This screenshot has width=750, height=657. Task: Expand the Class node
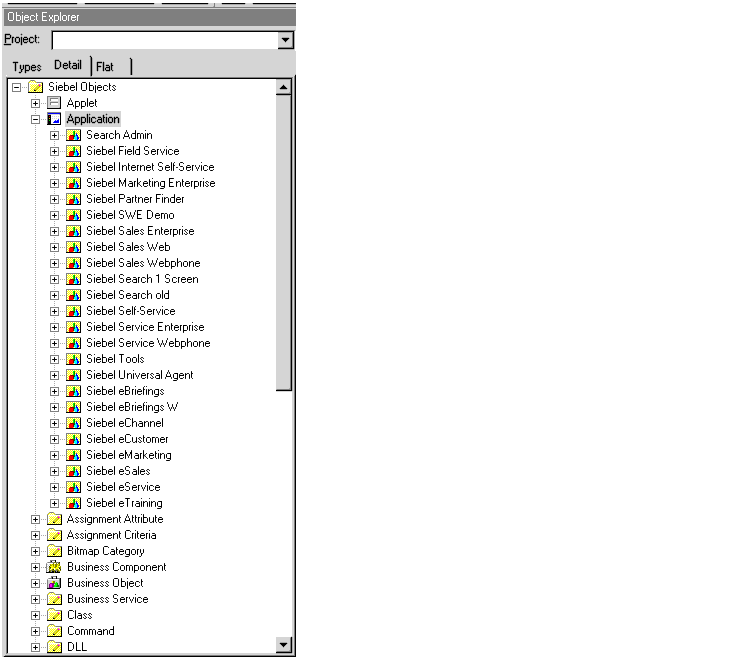pyautogui.click(x=35, y=615)
